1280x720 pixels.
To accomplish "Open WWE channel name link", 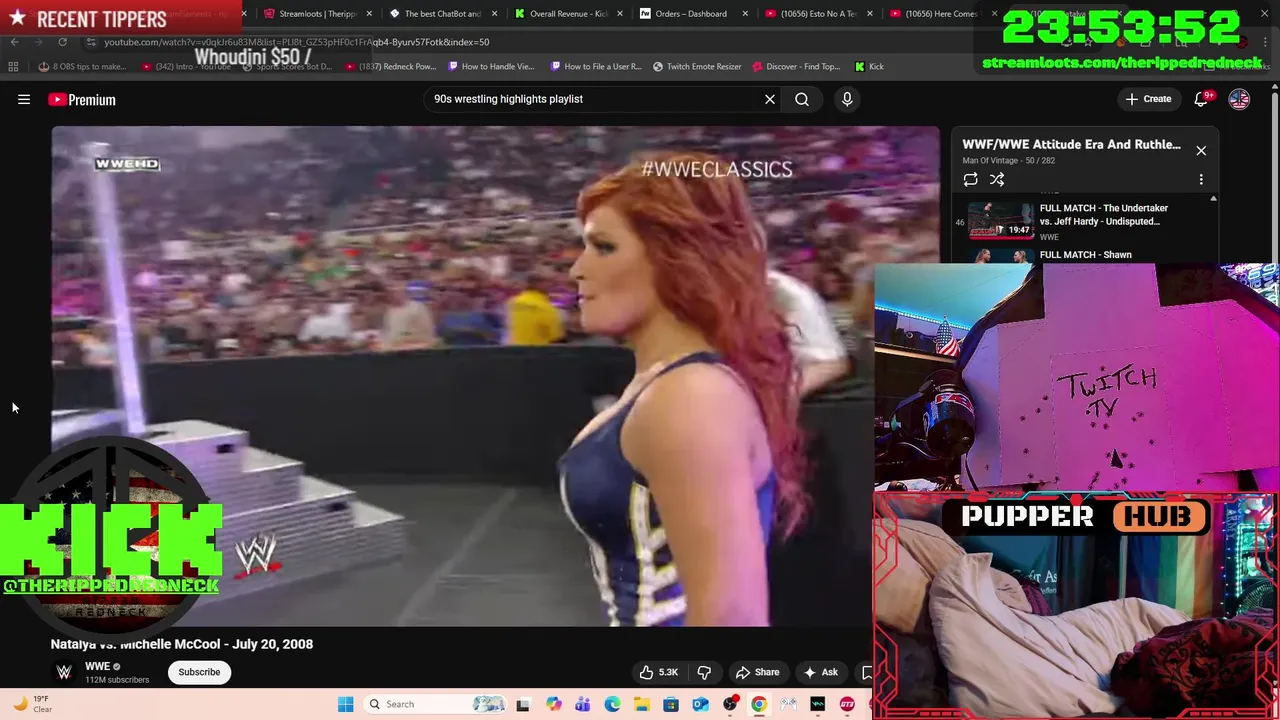I will coord(97,666).
